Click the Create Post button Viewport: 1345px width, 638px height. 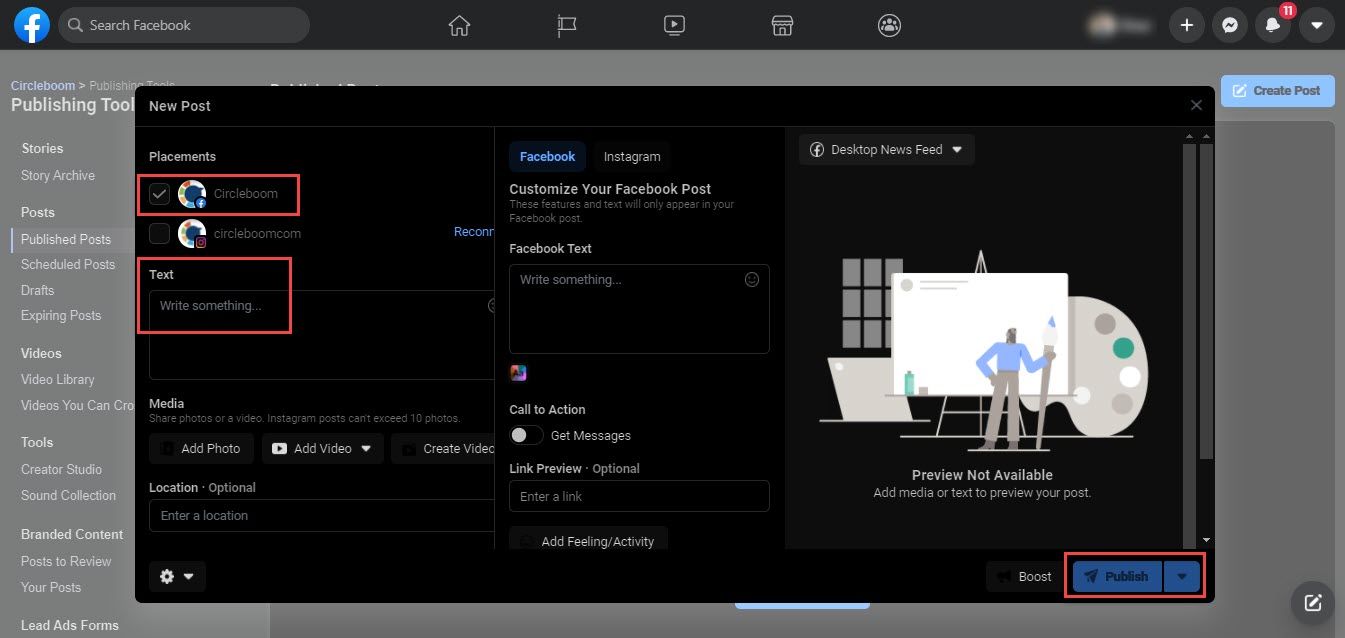[x=1277, y=91]
